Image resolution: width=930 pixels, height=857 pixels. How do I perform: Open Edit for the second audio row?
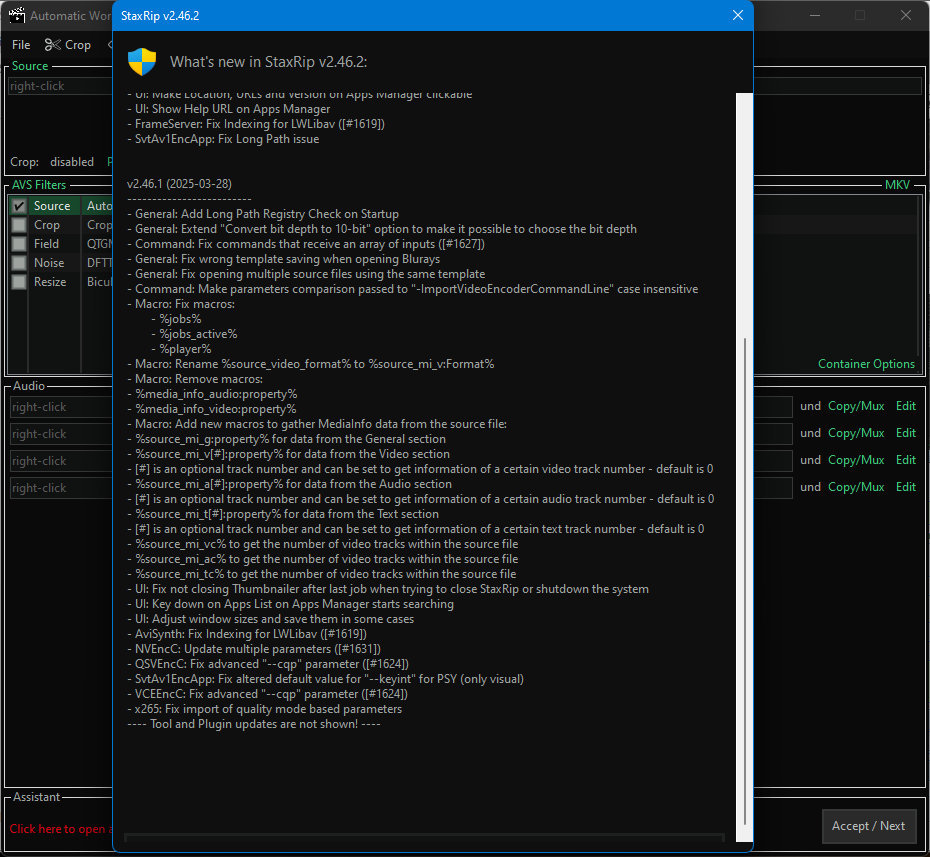pyautogui.click(x=906, y=433)
